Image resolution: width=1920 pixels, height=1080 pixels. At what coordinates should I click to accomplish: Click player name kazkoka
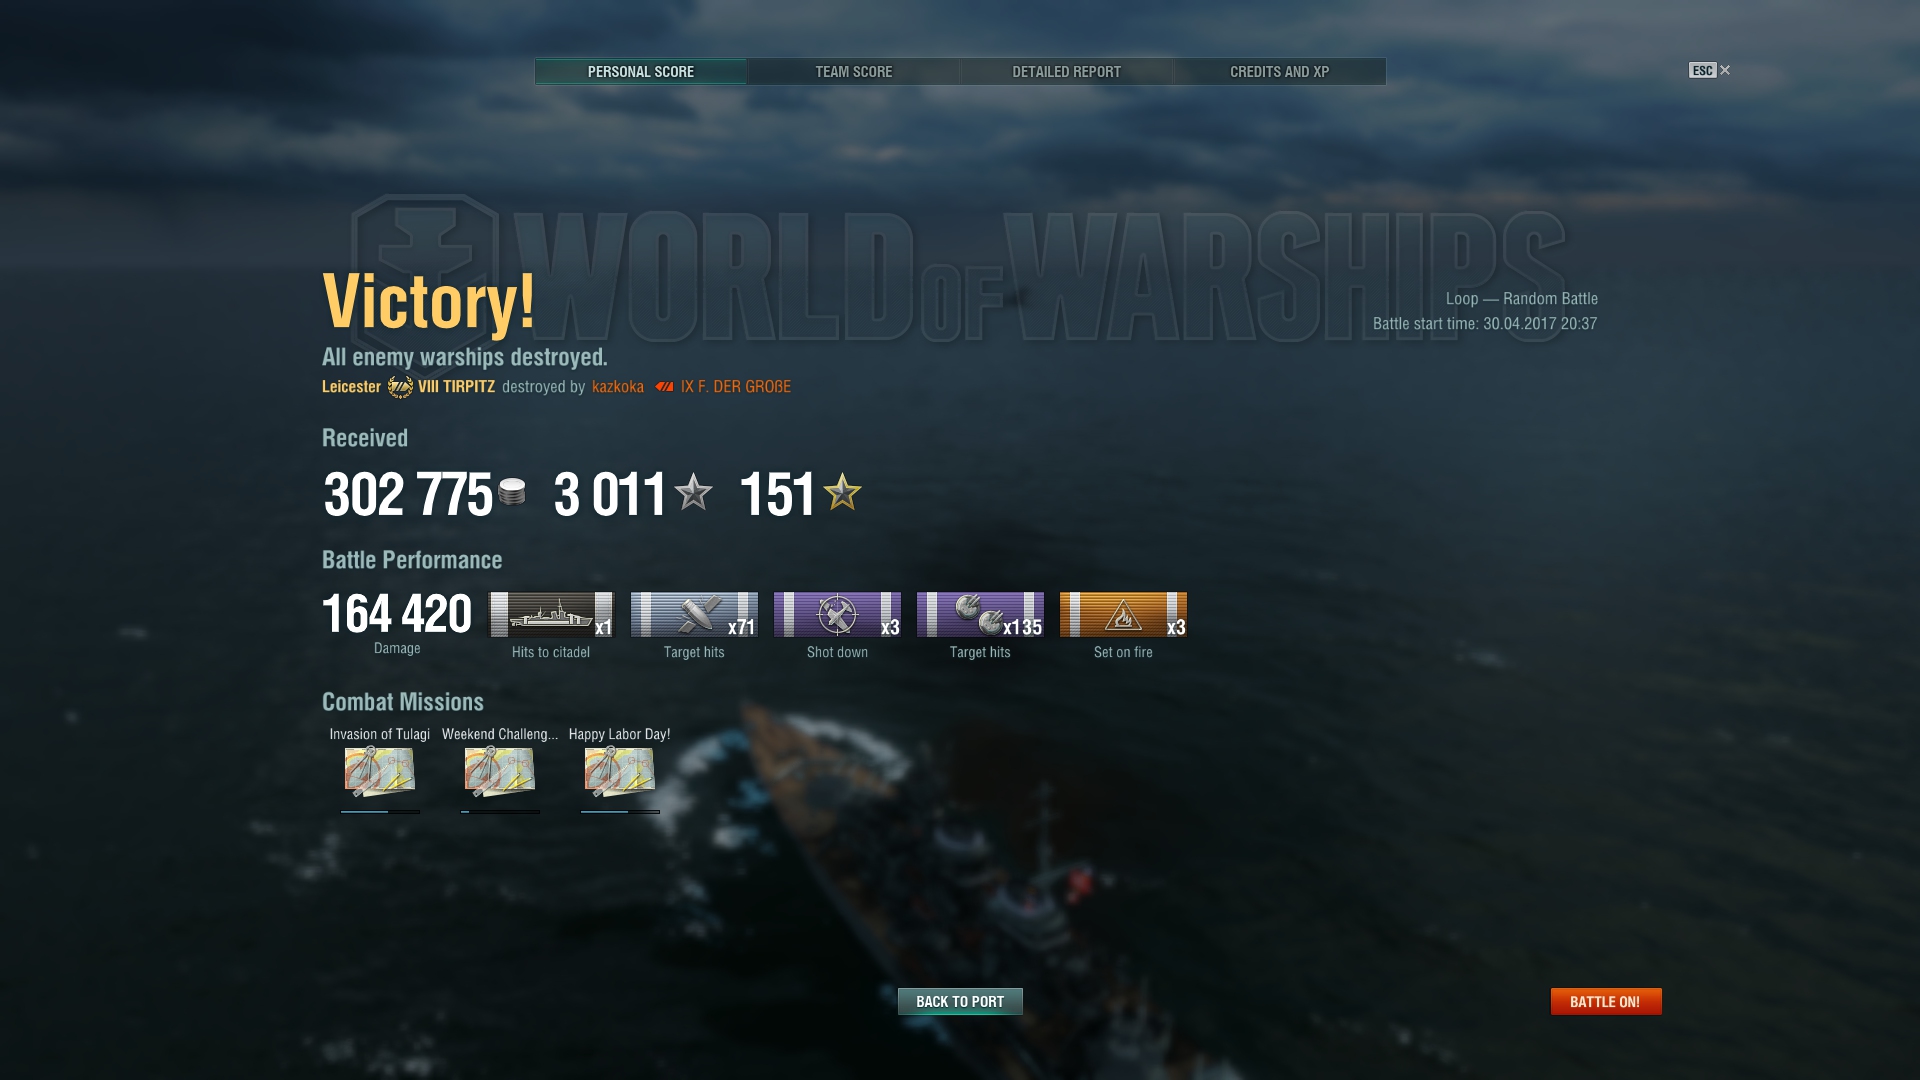click(x=618, y=387)
